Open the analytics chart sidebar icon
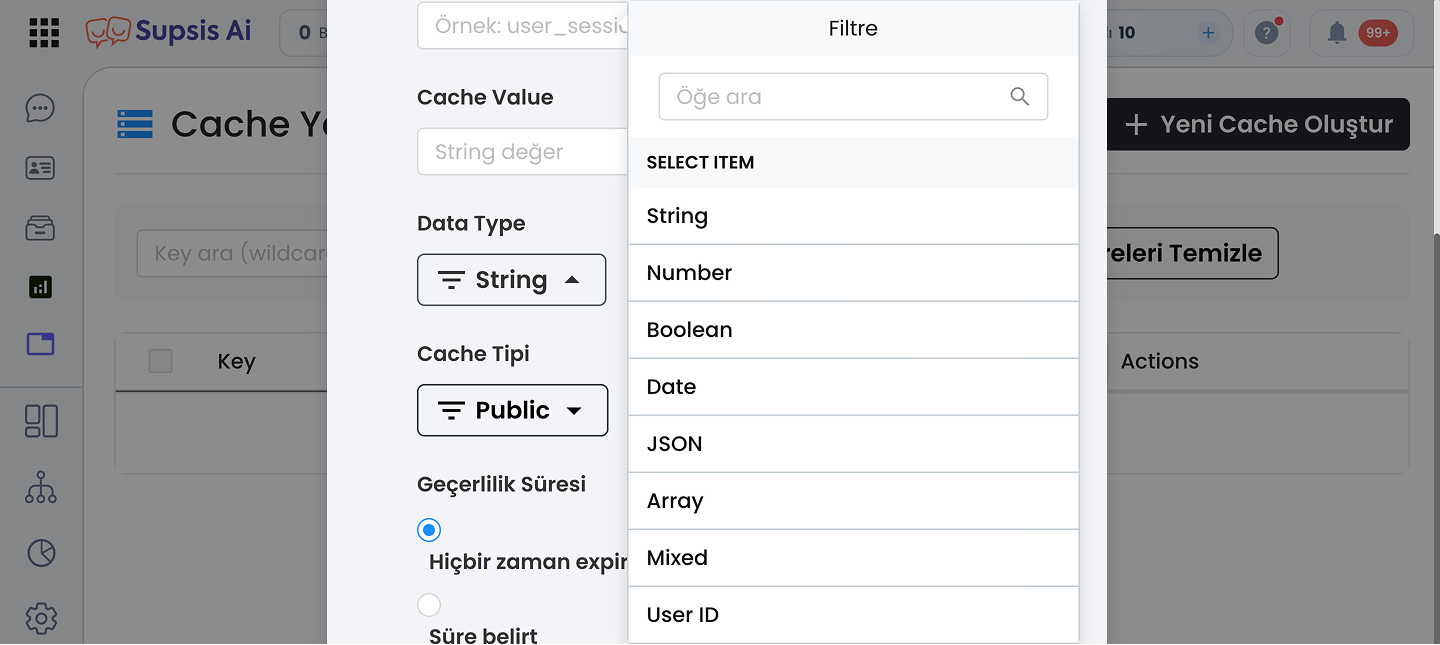Viewport: 1440px width, 645px height. pyautogui.click(x=40, y=288)
